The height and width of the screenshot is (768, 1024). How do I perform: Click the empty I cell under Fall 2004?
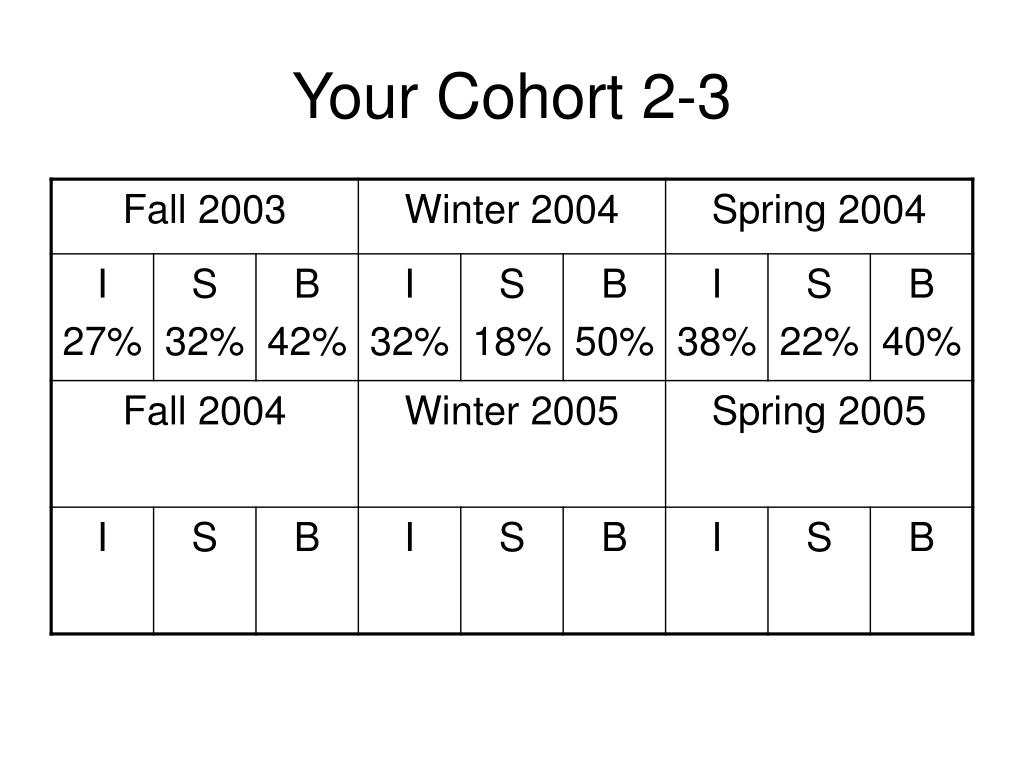coord(103,570)
